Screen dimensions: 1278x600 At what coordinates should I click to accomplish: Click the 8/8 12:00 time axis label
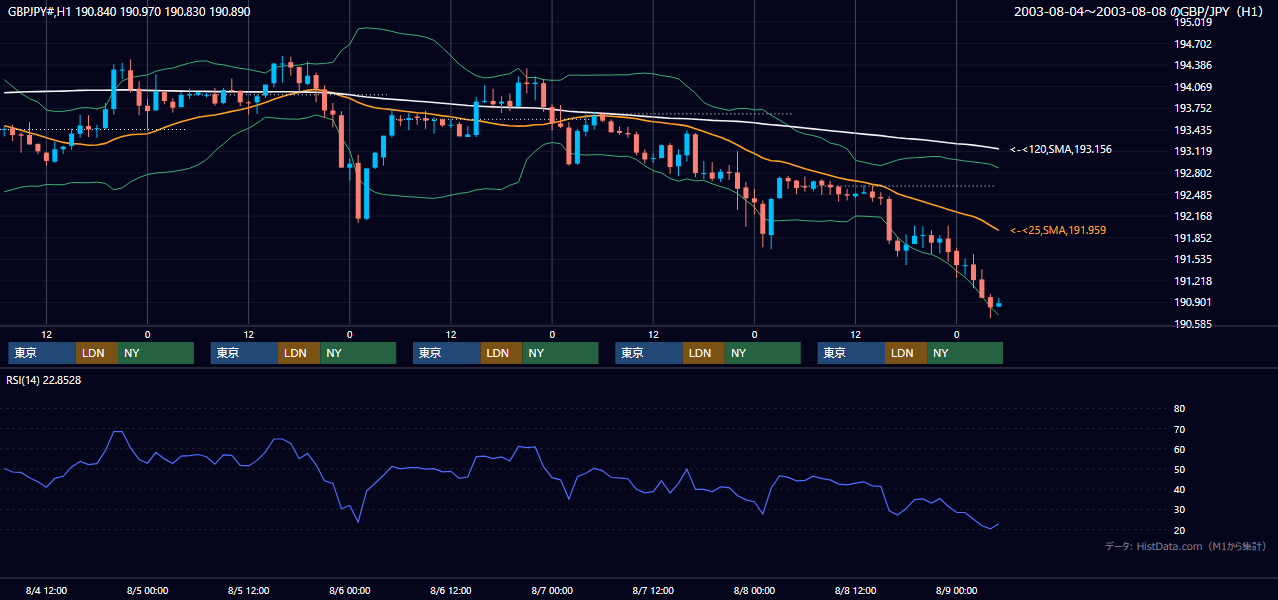[856, 591]
